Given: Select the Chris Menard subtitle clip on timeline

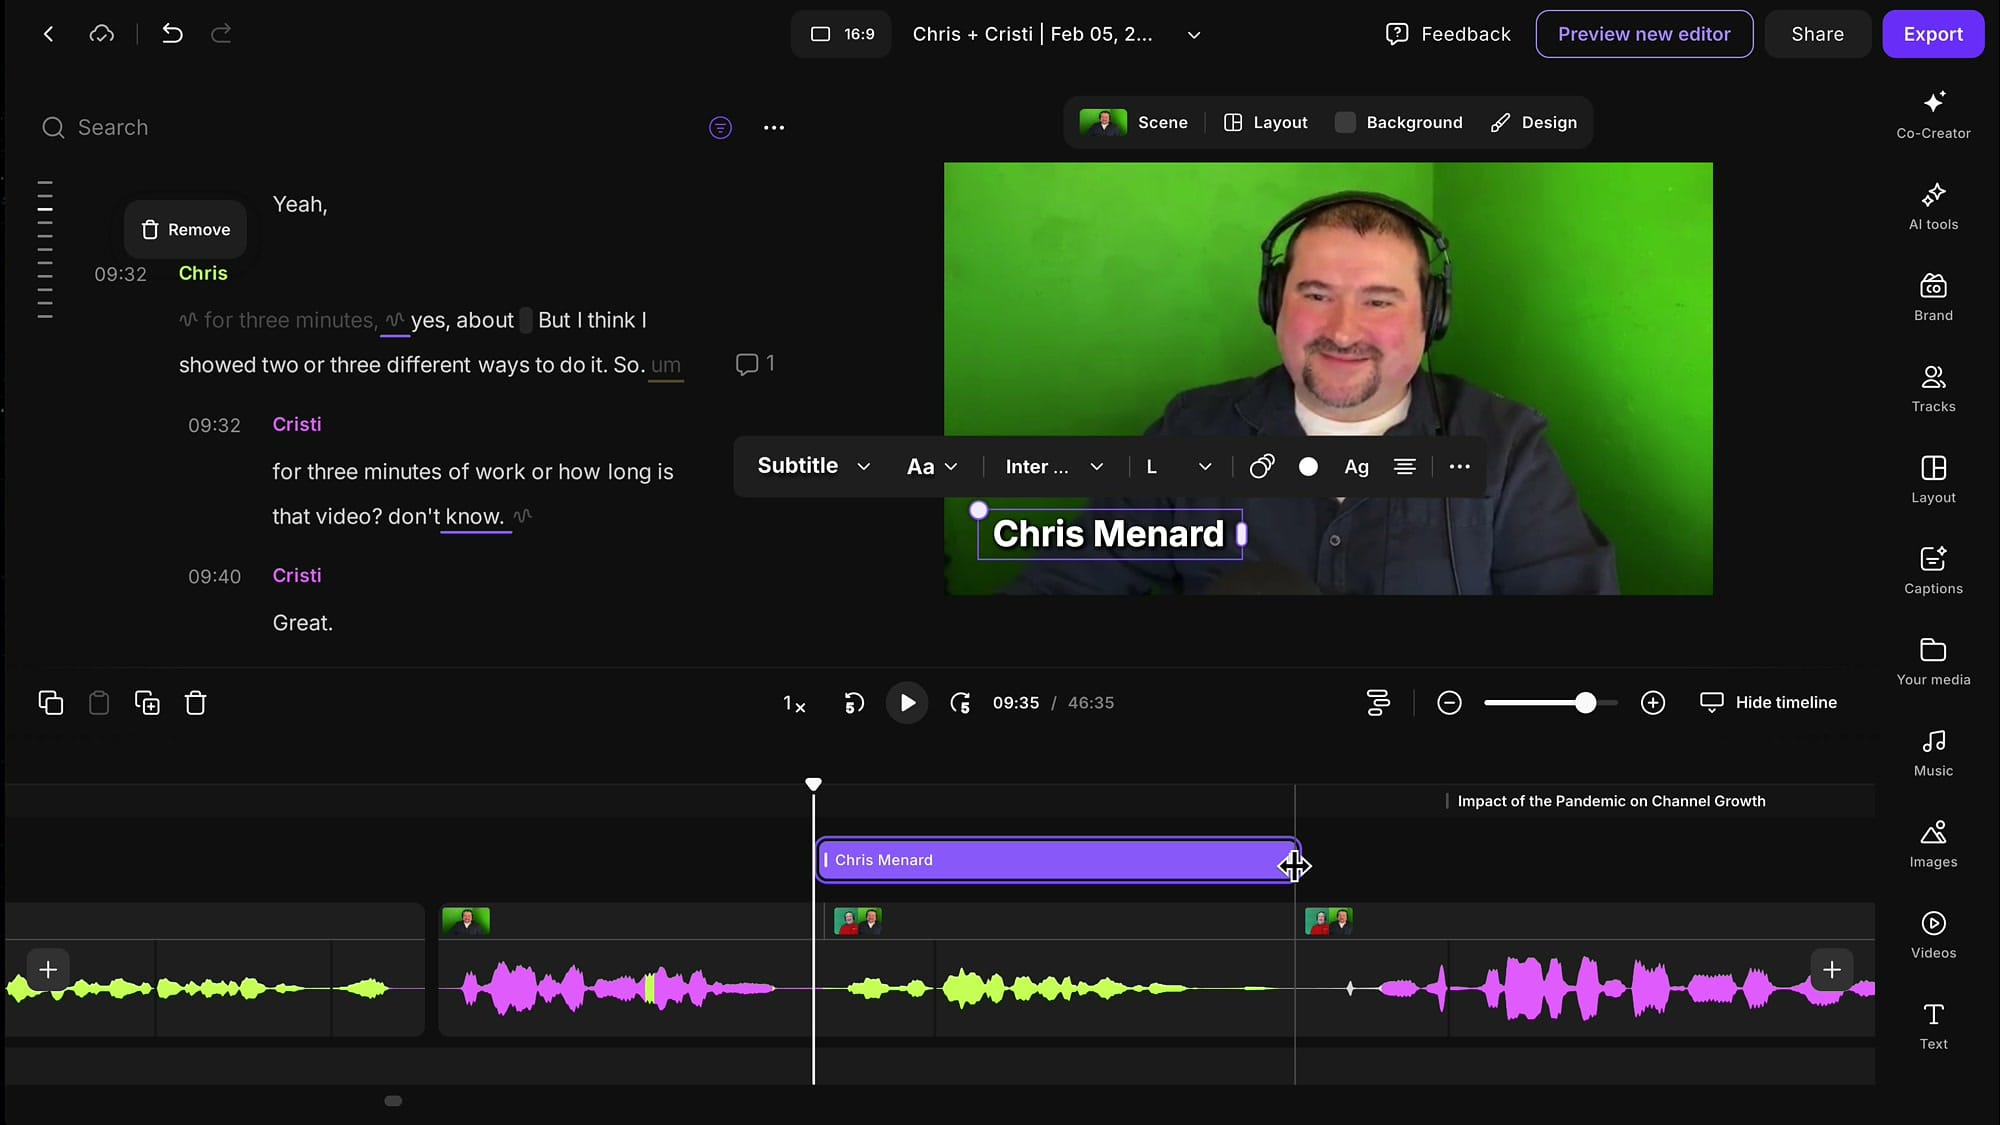Looking at the screenshot, I should click(x=1055, y=859).
